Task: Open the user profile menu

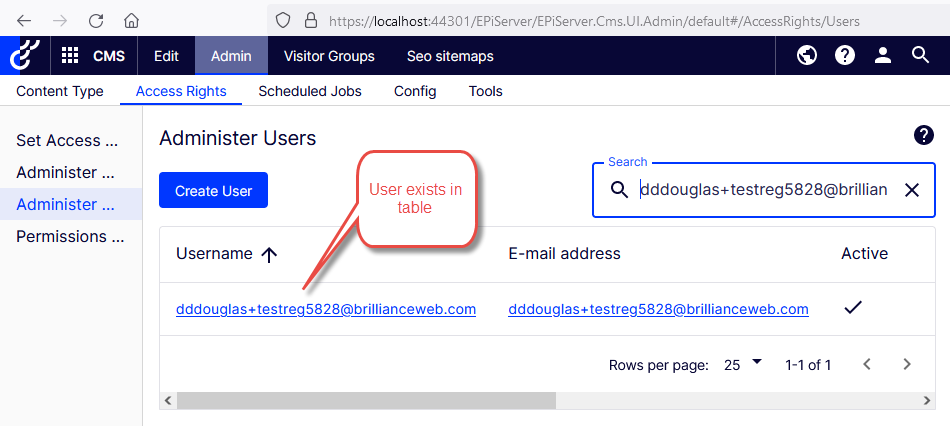Action: click(883, 56)
